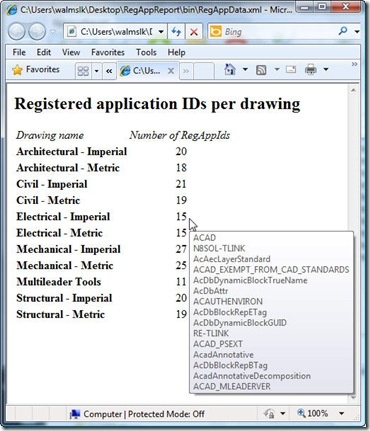Screen dimensions: 370x431
Task: Click the Favorites star button
Action: click(x=36, y=70)
